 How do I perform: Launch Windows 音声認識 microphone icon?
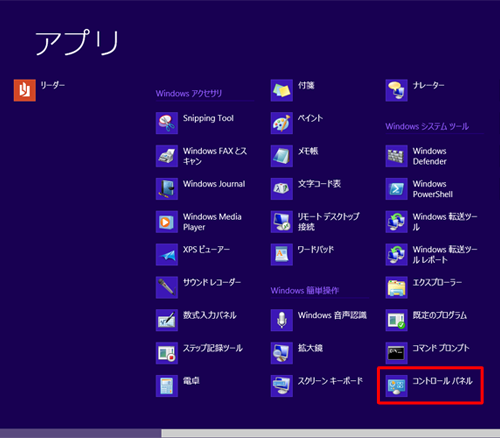(x=282, y=320)
